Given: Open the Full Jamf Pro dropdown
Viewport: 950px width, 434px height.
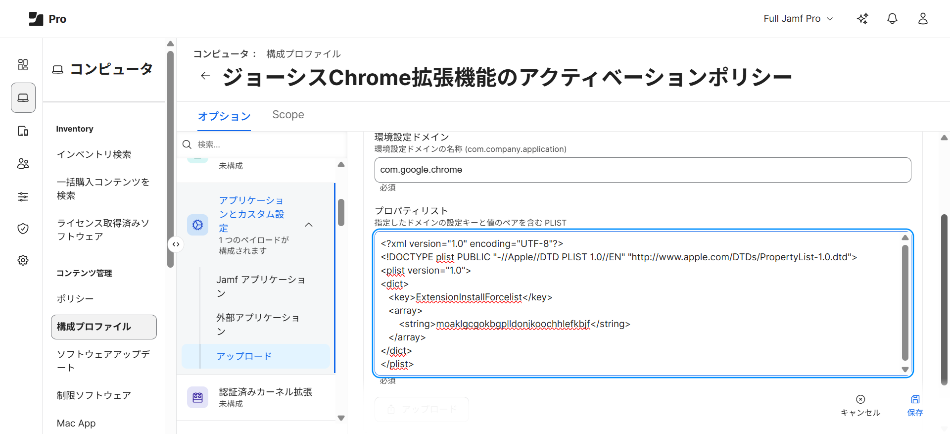Looking at the screenshot, I should tap(798, 19).
